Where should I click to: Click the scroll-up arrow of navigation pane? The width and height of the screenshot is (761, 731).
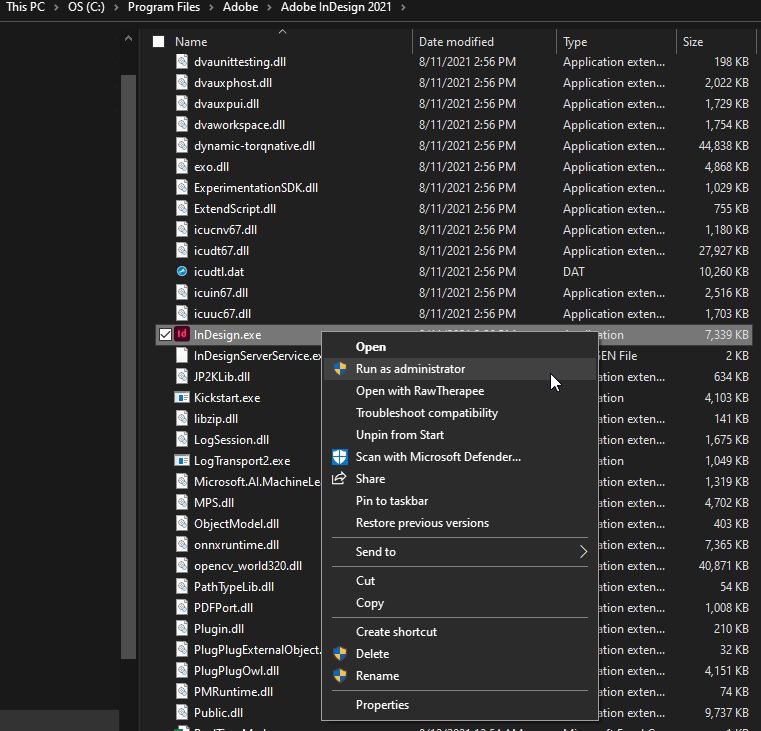(x=129, y=39)
